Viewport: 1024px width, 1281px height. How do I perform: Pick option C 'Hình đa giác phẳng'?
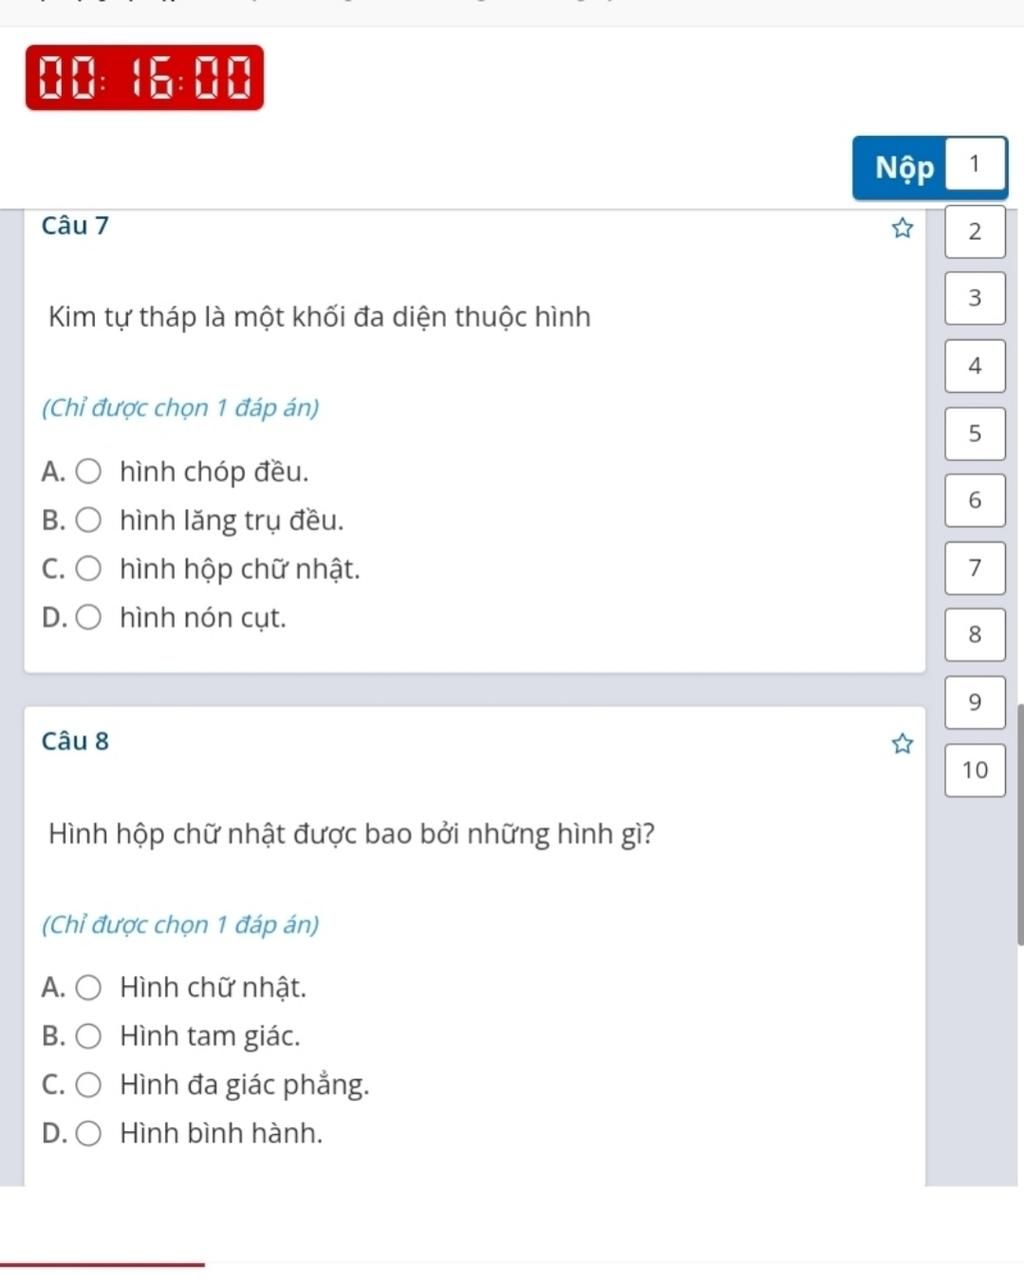coord(89,1084)
